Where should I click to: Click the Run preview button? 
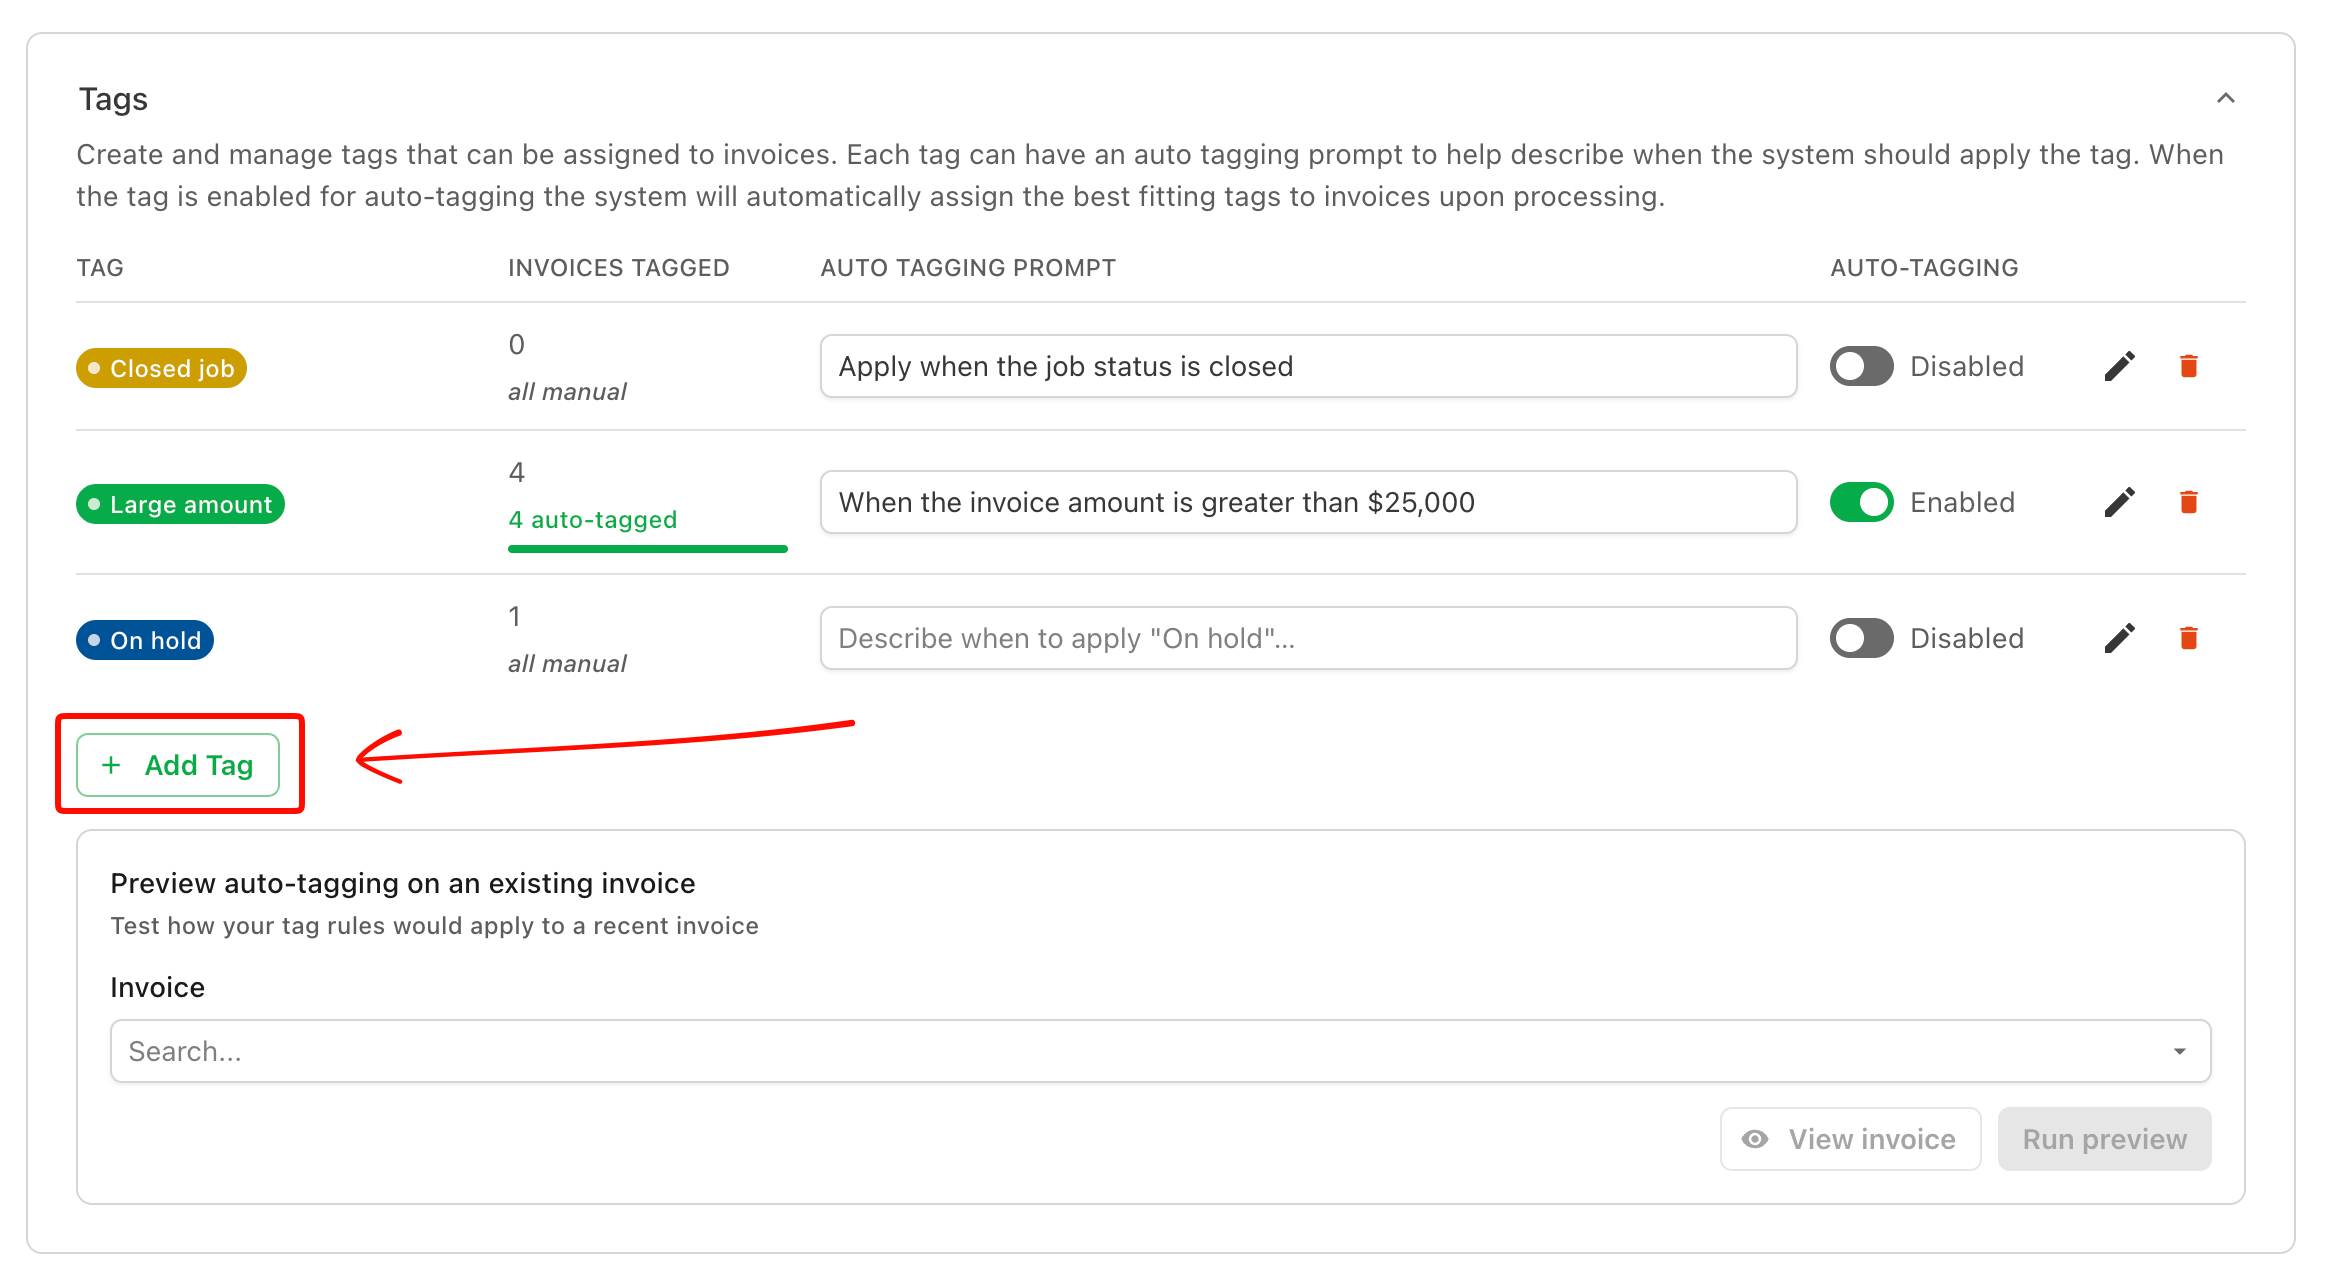2104,1139
